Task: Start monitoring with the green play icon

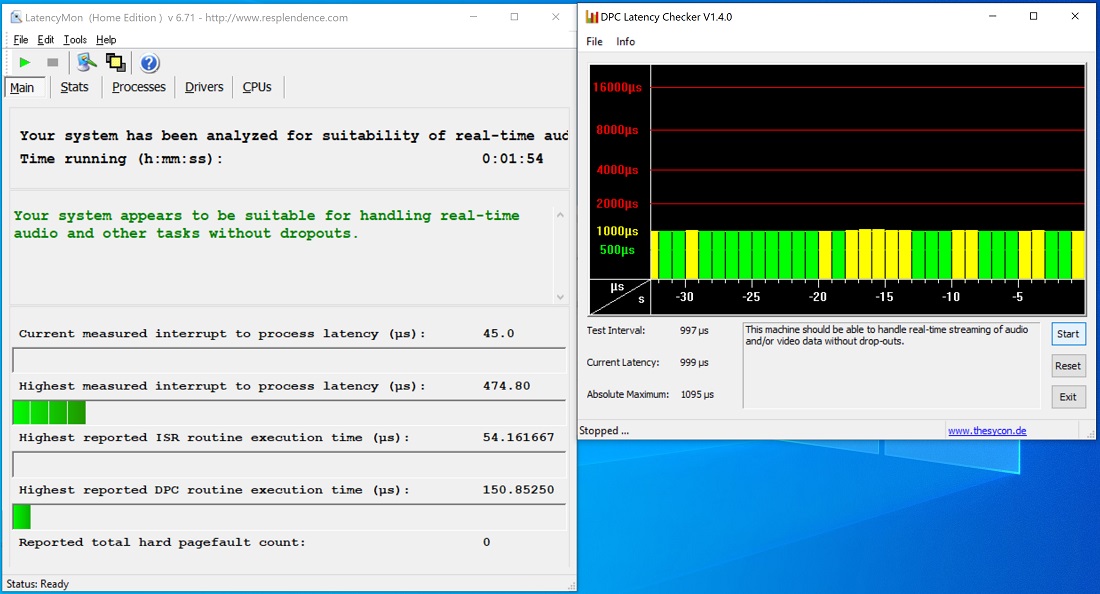Action: 25,63
